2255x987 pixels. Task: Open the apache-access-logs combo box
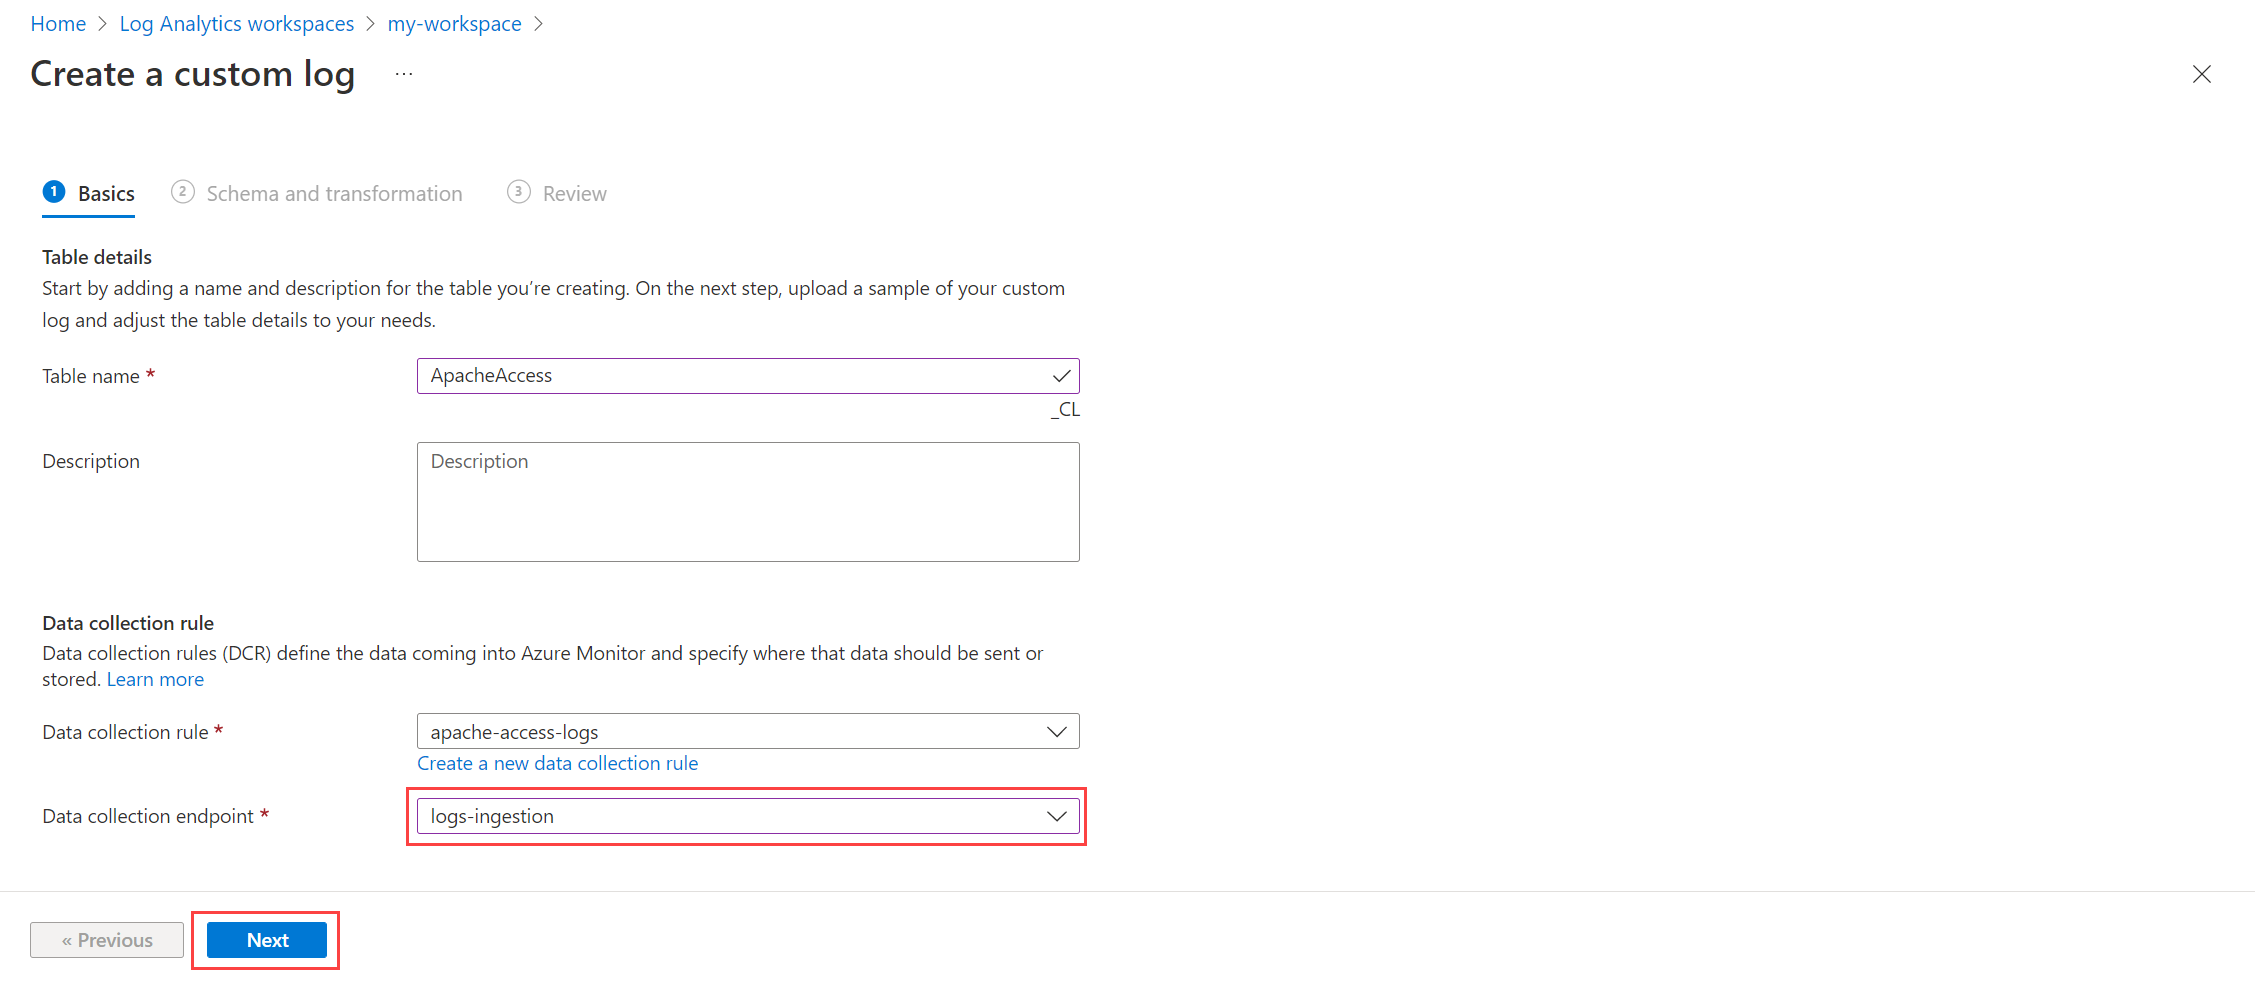[748, 731]
